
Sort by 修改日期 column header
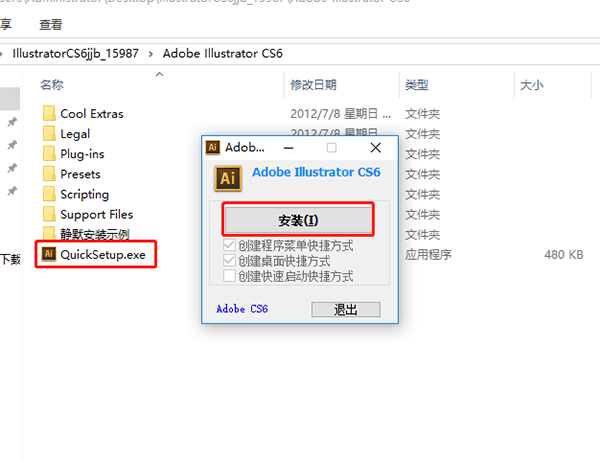(313, 85)
